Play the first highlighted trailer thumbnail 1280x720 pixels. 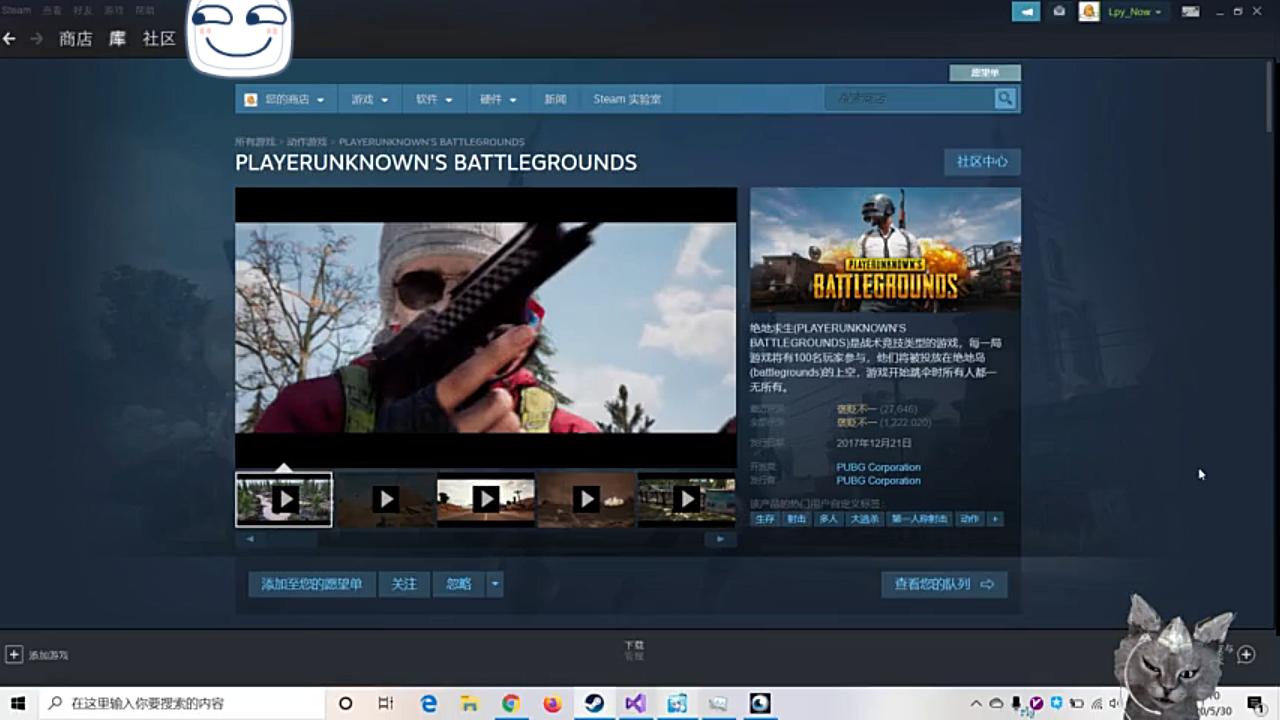coord(284,499)
